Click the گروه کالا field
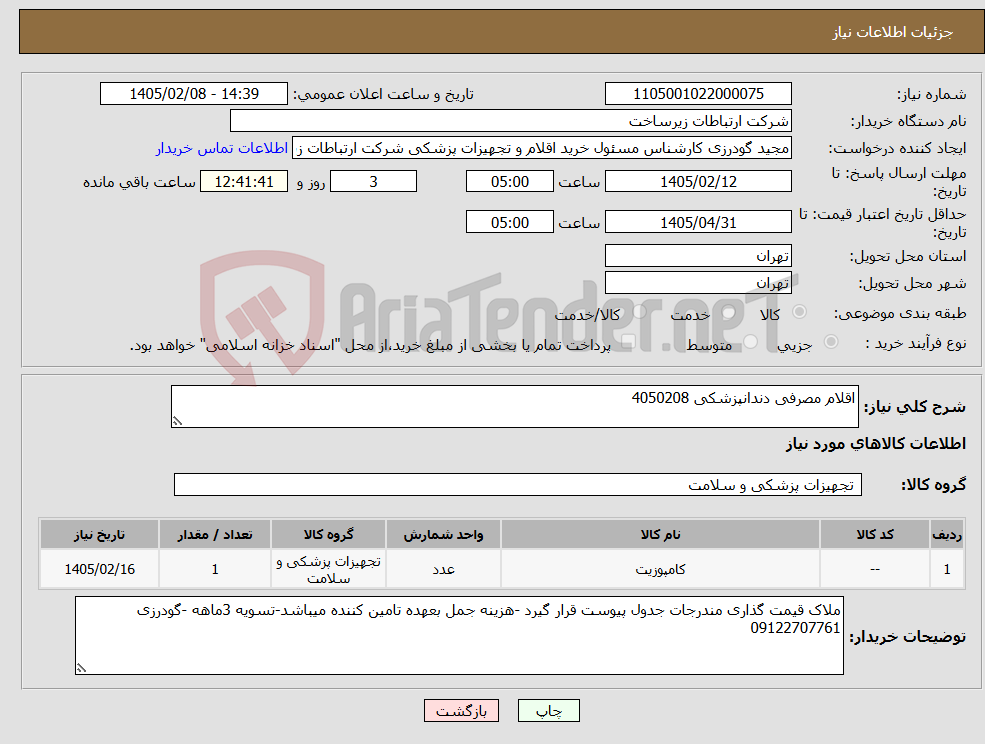The image size is (985, 744). coord(518,484)
